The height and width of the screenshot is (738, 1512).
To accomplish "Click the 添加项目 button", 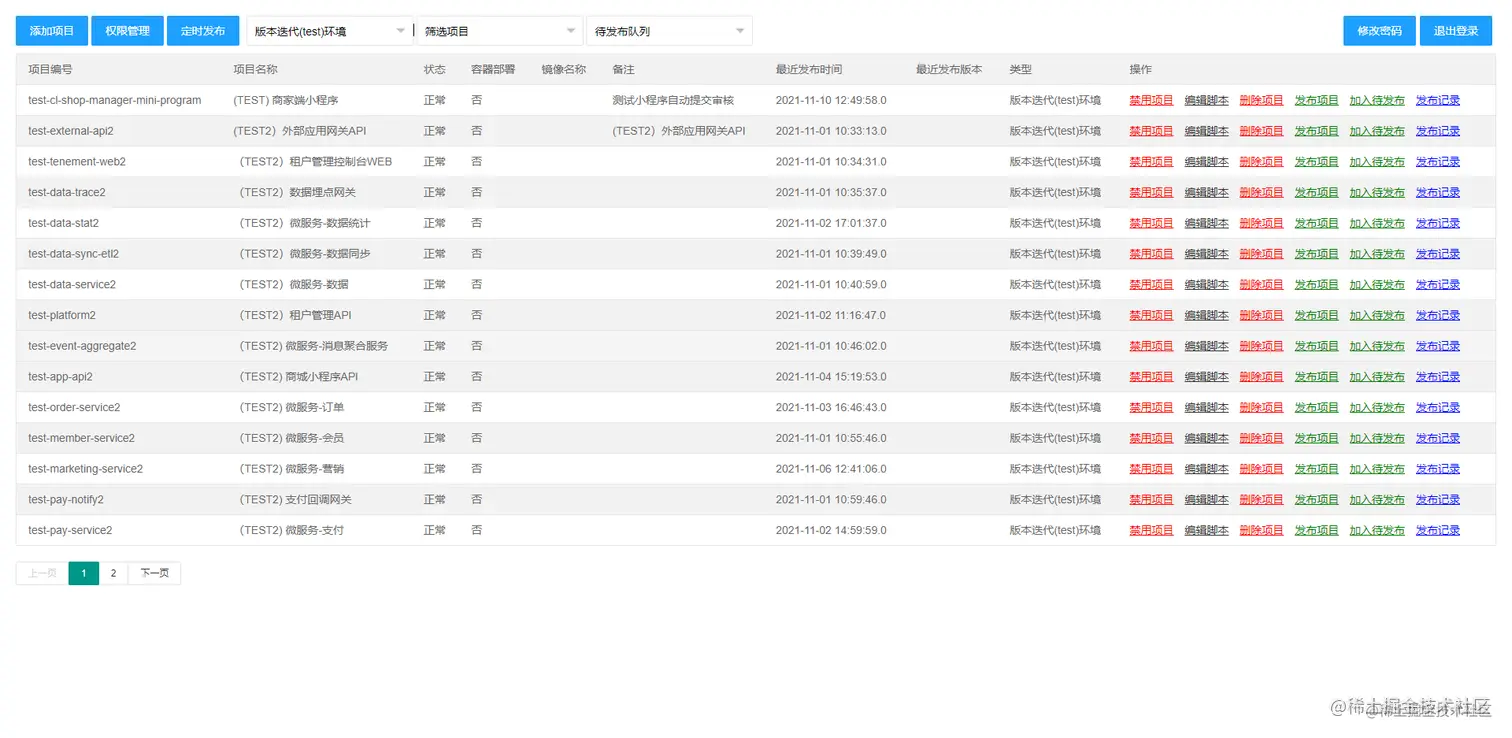I will click(52, 31).
